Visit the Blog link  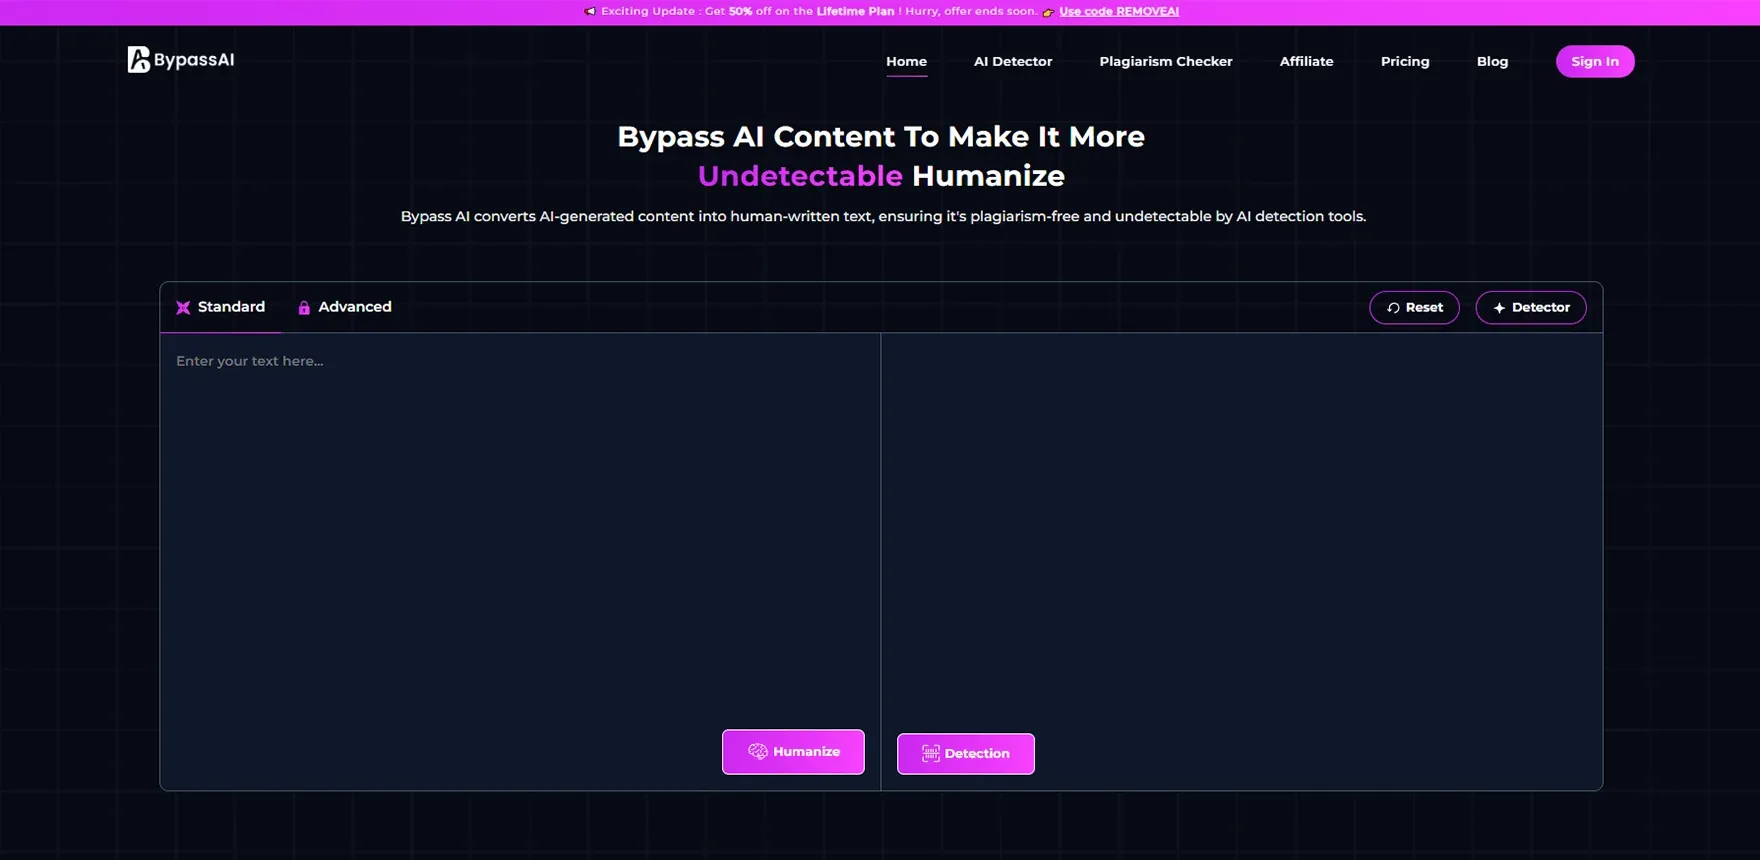[1492, 62]
